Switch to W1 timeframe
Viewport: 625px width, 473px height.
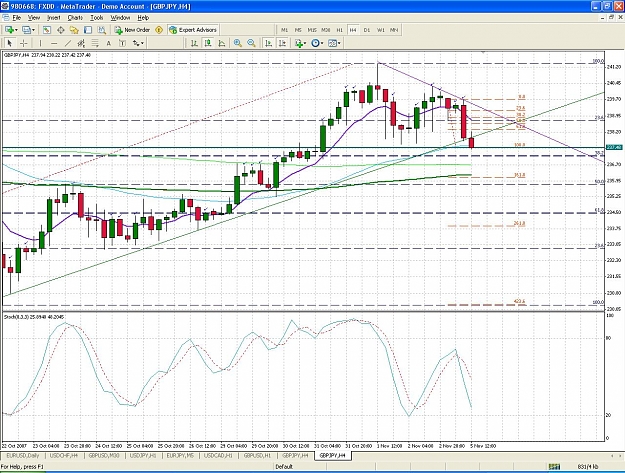pyautogui.click(x=381, y=30)
